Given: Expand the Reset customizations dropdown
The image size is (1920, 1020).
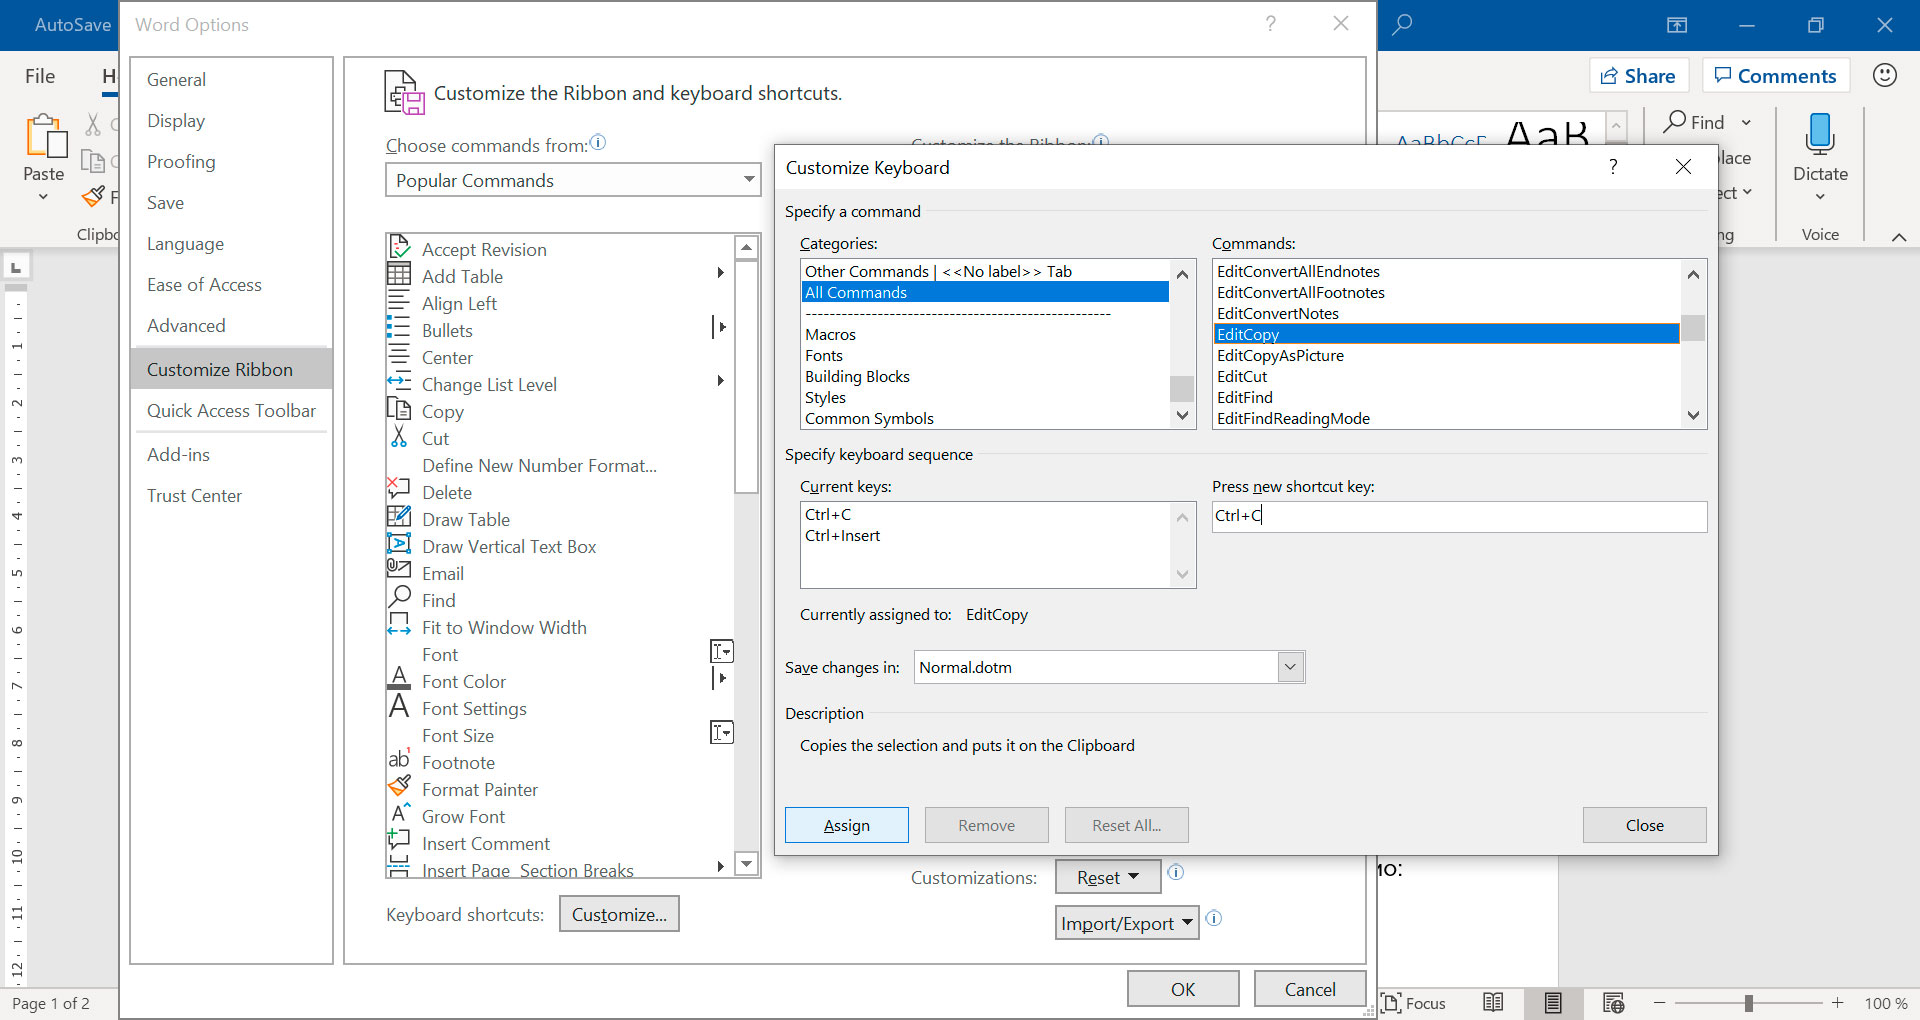Looking at the screenshot, I should (x=1108, y=877).
